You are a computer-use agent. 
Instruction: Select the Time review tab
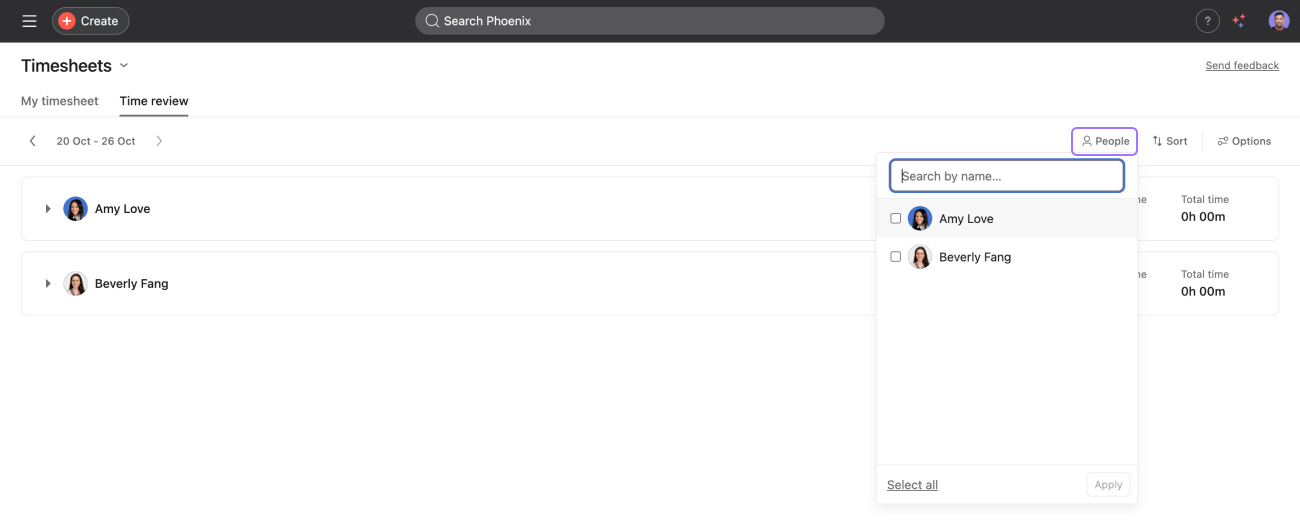154,101
